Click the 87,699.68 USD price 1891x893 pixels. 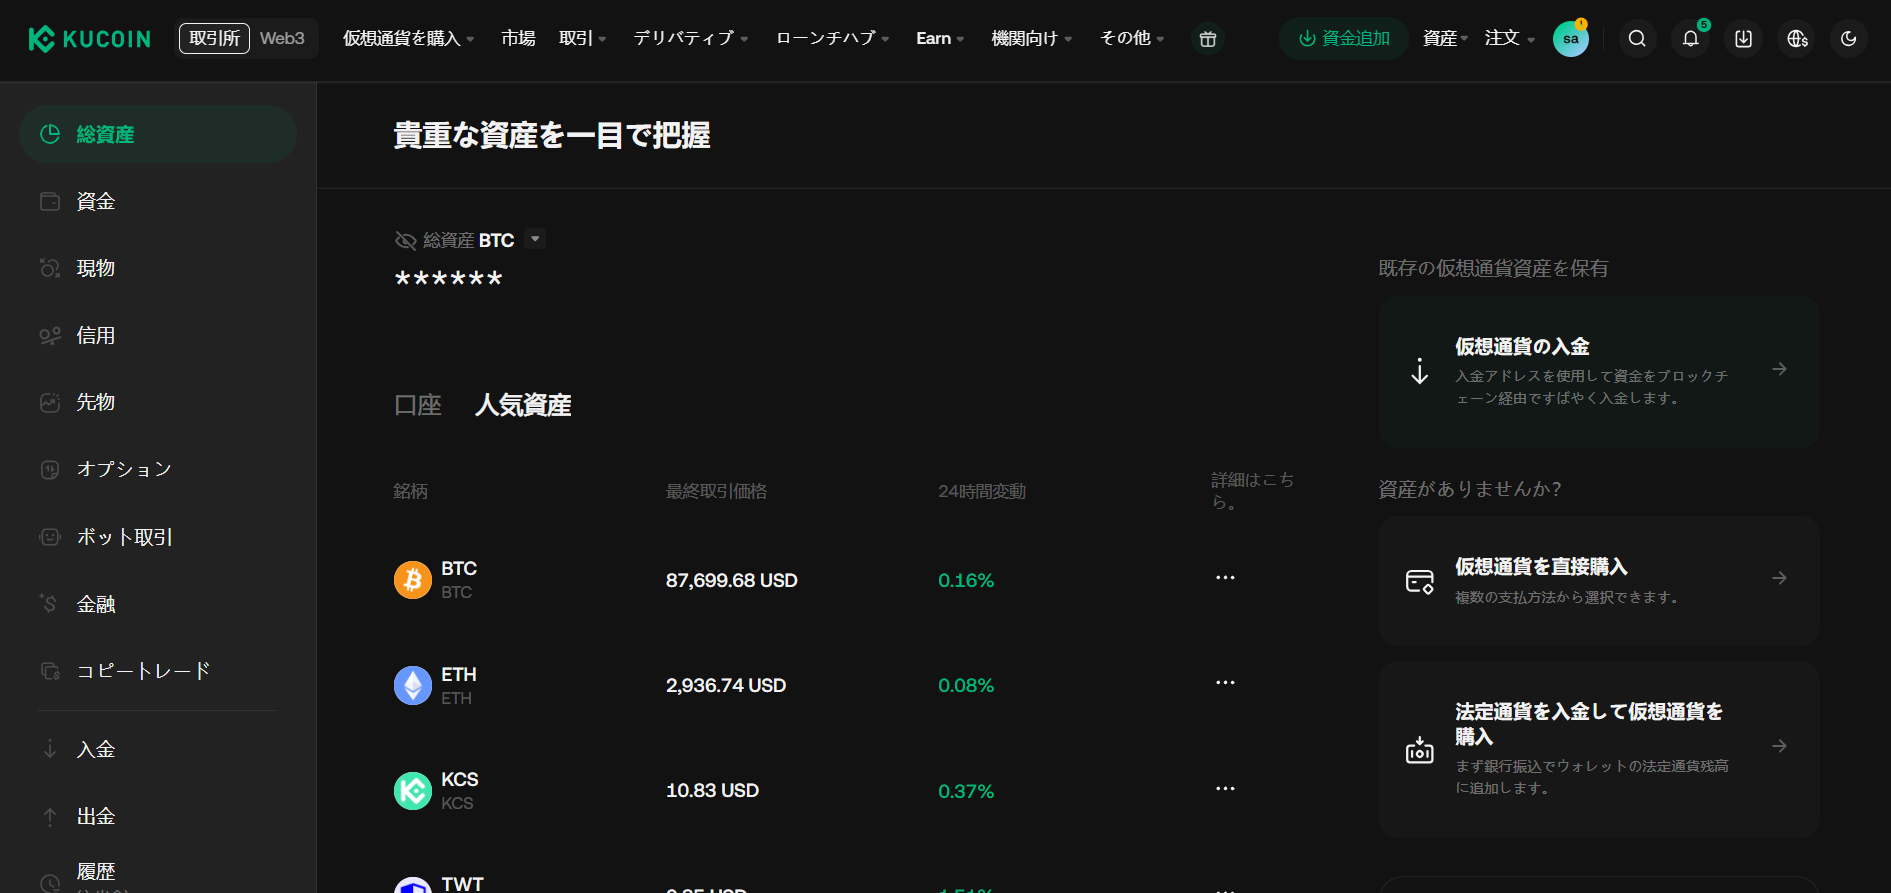coord(731,581)
